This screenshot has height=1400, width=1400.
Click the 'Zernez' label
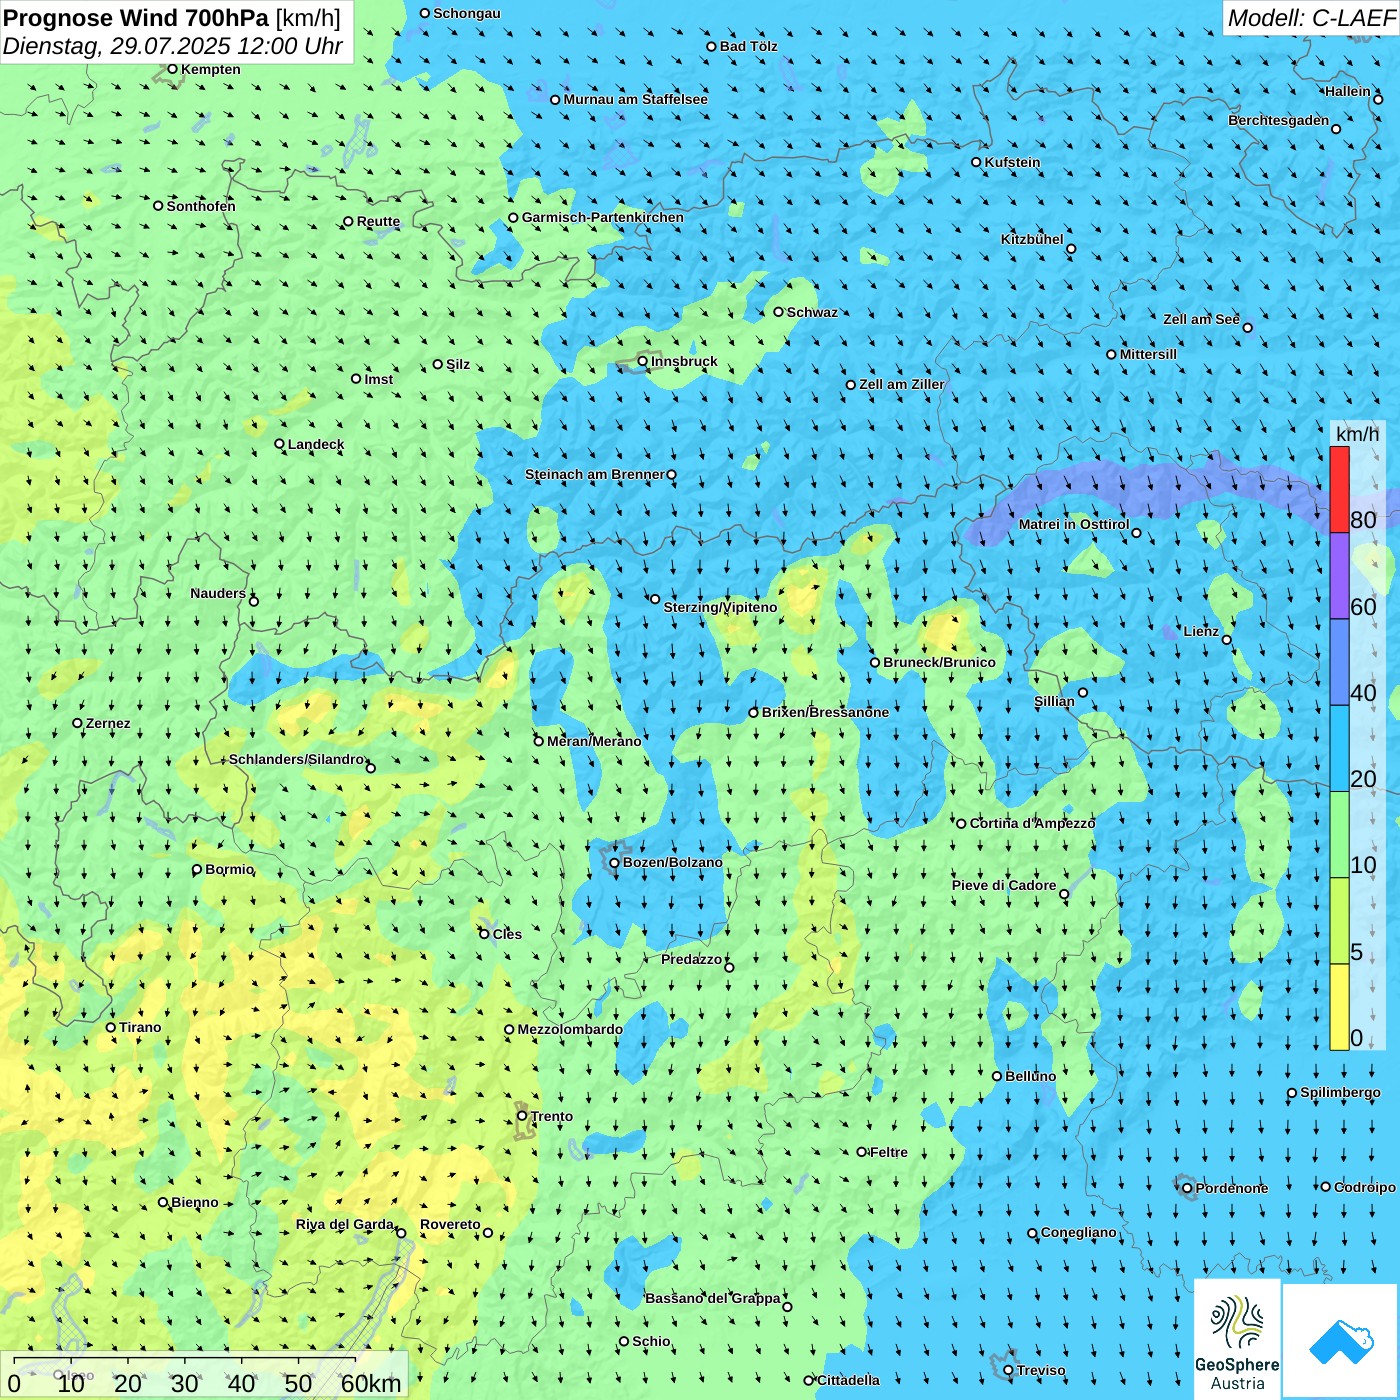pyautogui.click(x=108, y=723)
